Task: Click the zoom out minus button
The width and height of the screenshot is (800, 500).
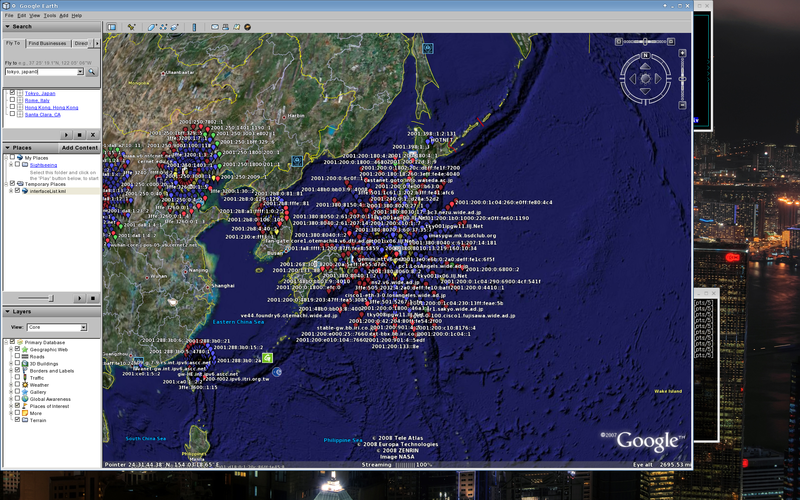Action: (682, 105)
